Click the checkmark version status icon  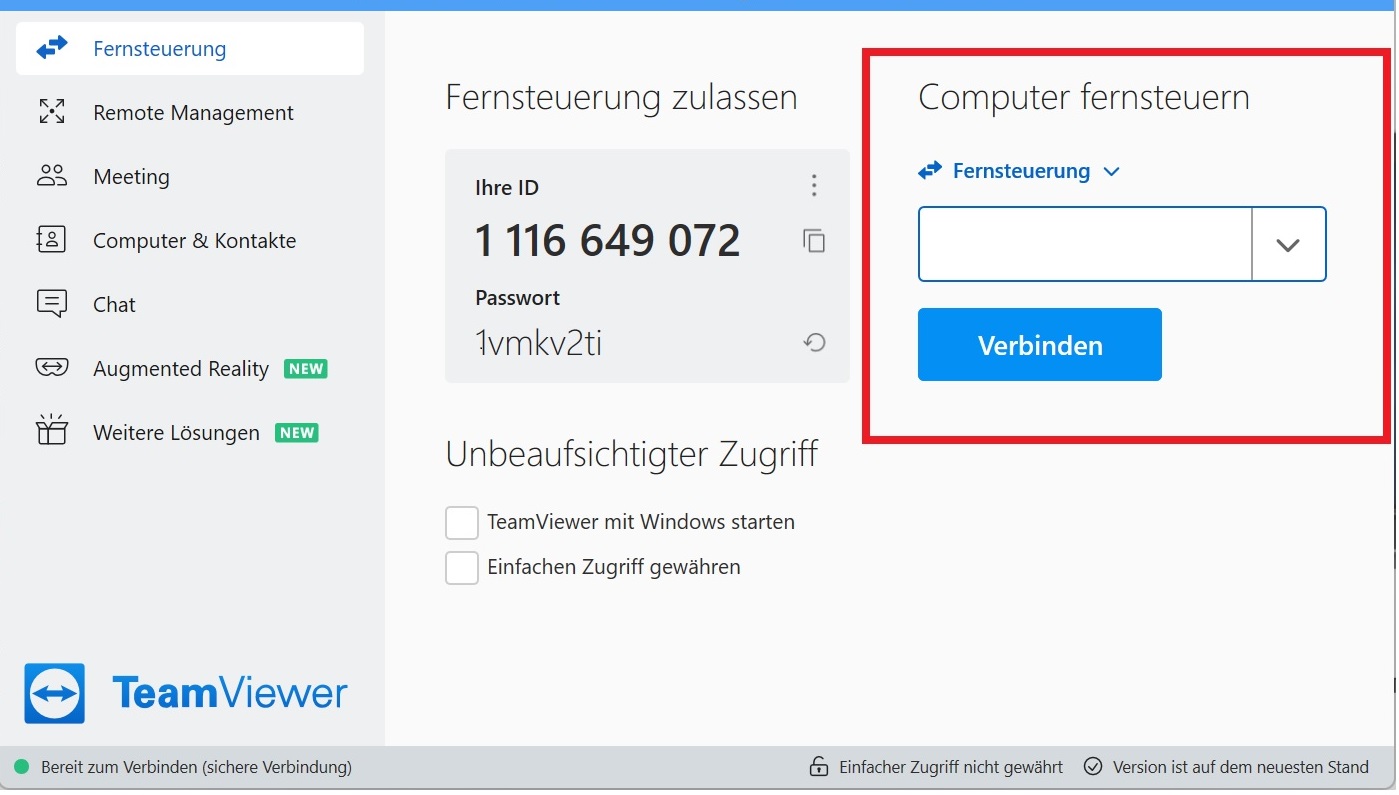tap(1093, 767)
